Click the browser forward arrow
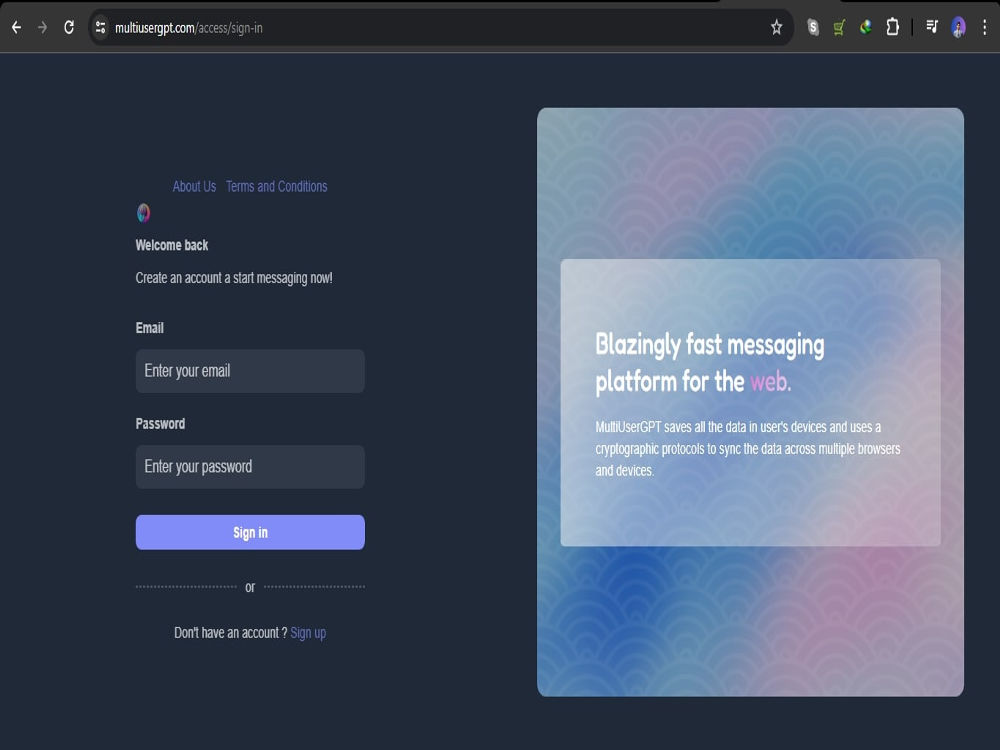 [x=42, y=27]
